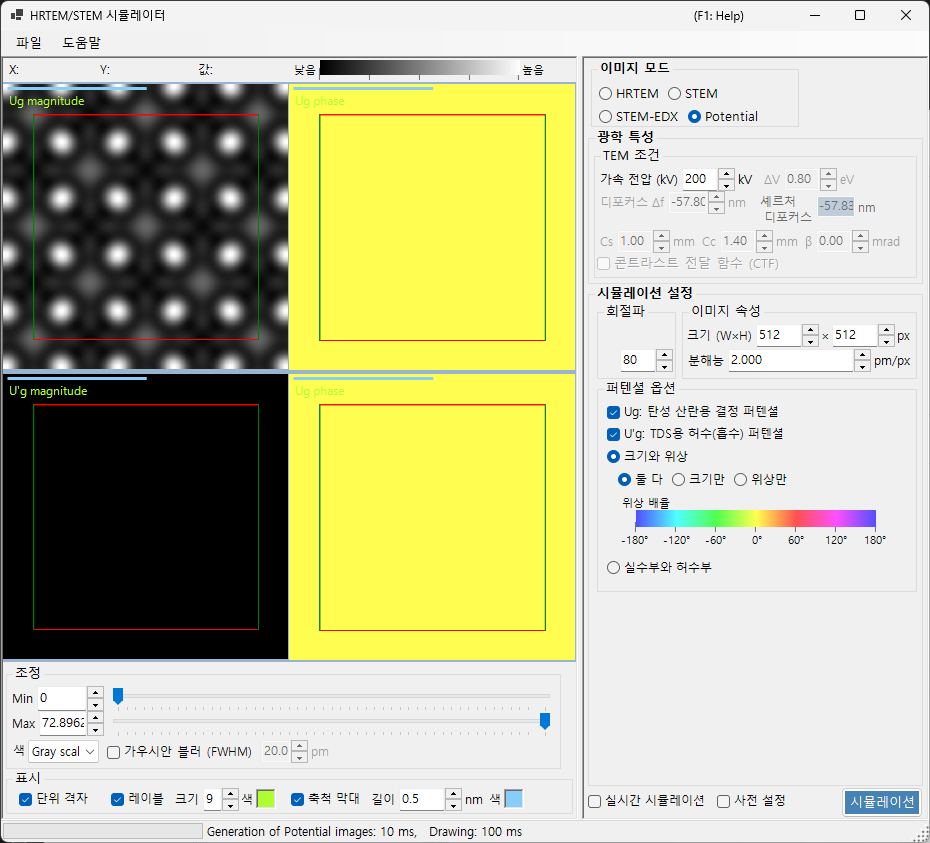
Task: Decrease the diffracted waves count of 80
Action: point(664,365)
